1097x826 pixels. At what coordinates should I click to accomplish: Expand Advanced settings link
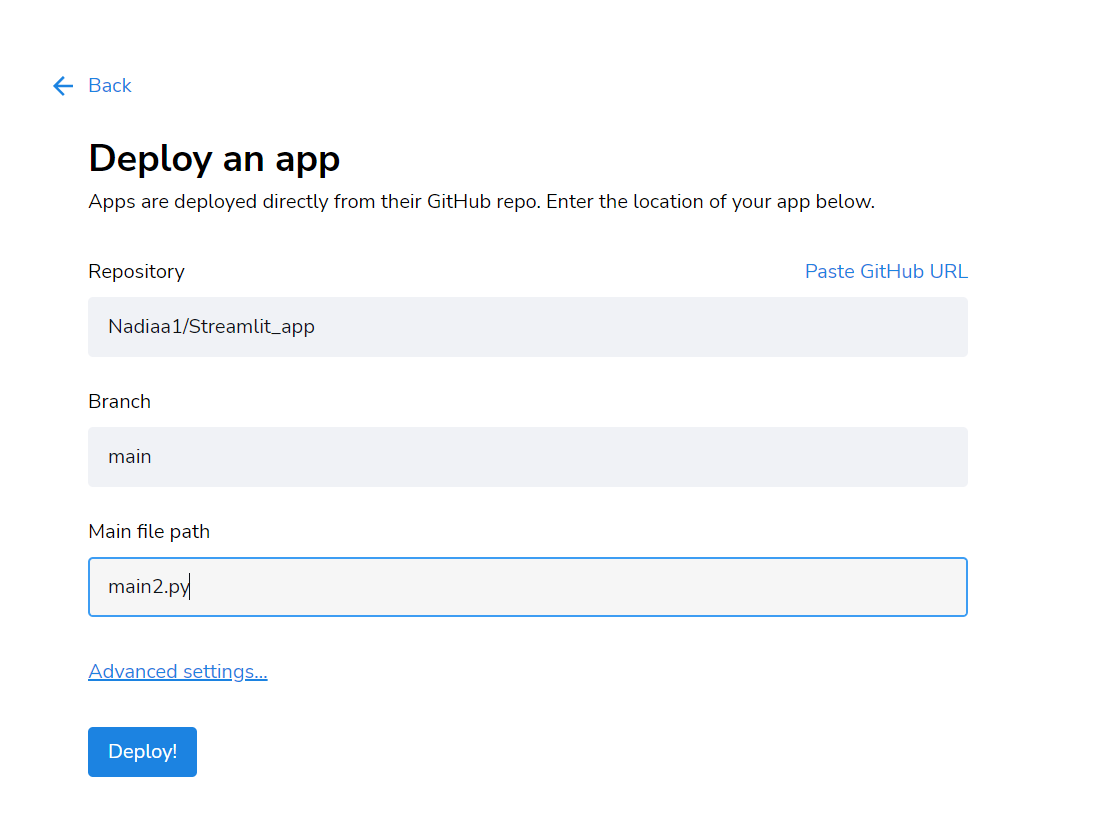pos(178,671)
